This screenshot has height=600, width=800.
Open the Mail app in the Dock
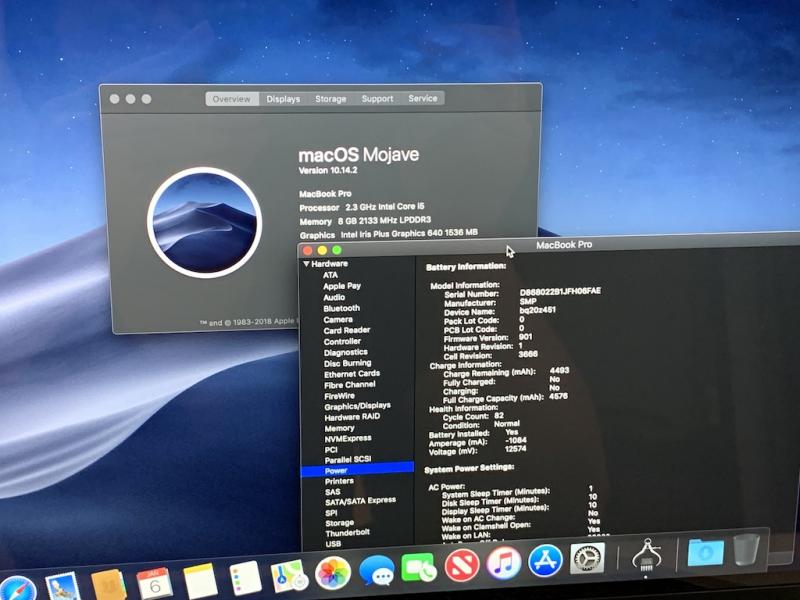pos(63,587)
